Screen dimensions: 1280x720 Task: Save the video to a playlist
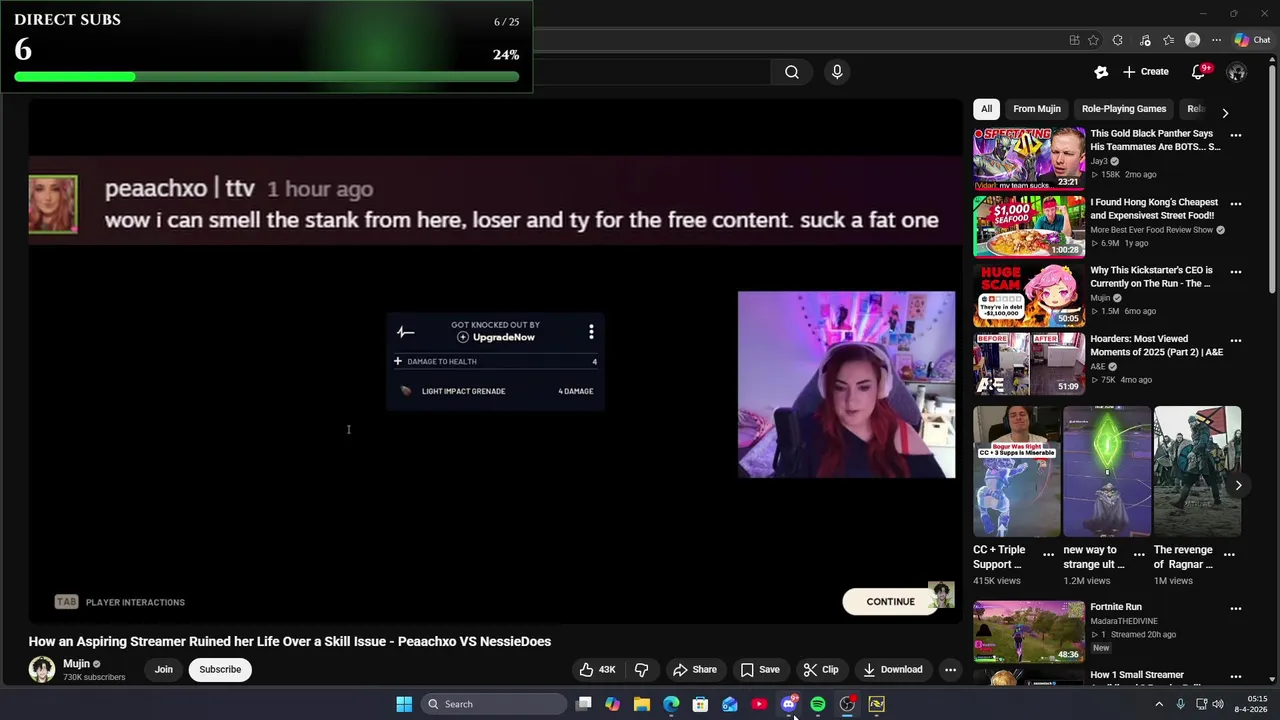(760, 670)
